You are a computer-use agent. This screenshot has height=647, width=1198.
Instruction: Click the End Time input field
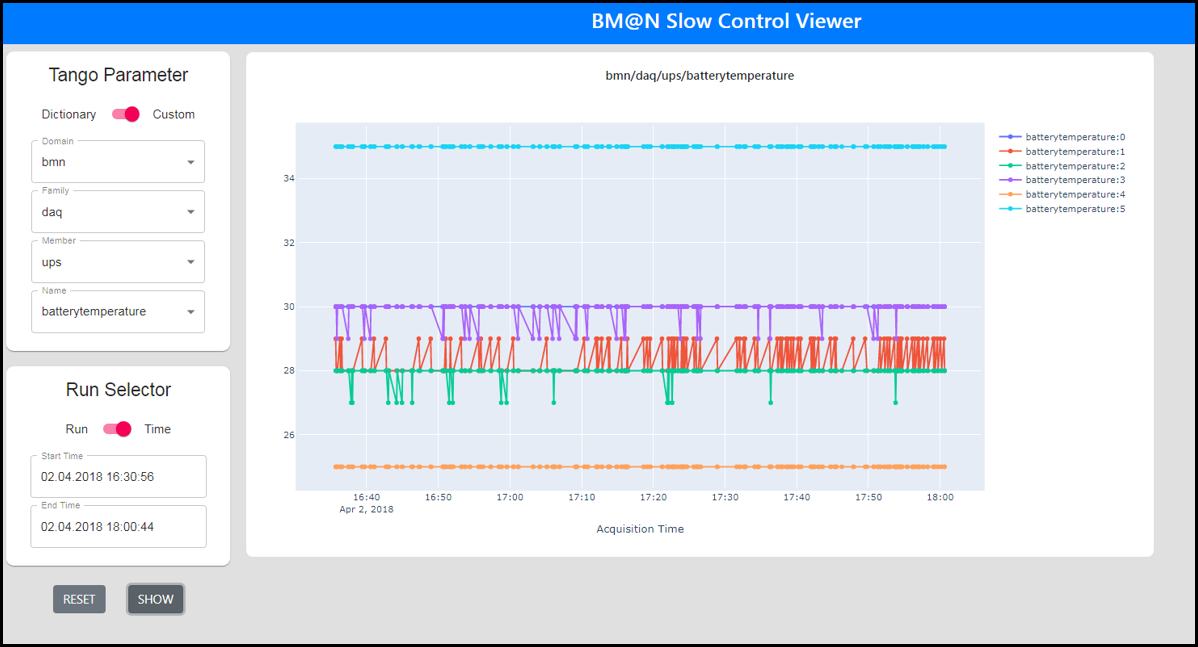pos(118,526)
